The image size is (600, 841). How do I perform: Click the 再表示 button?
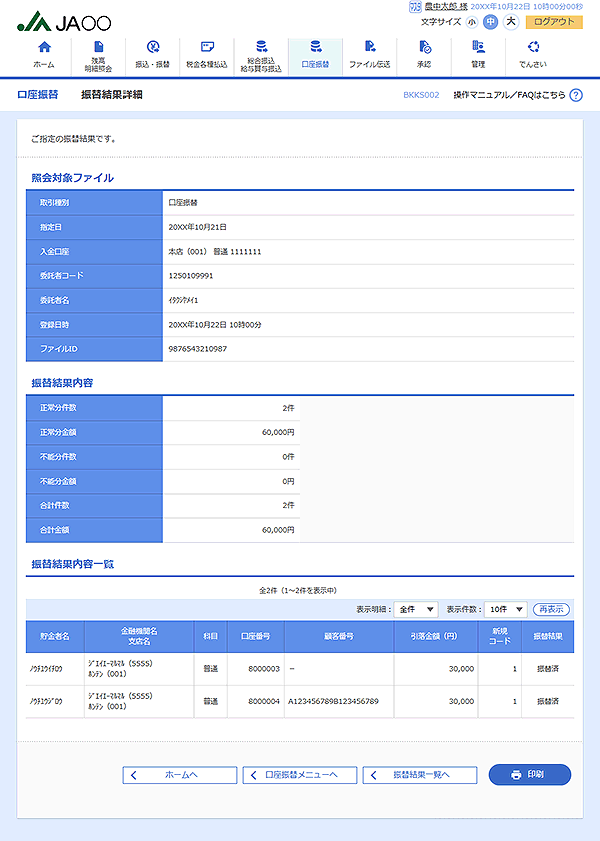click(x=551, y=609)
